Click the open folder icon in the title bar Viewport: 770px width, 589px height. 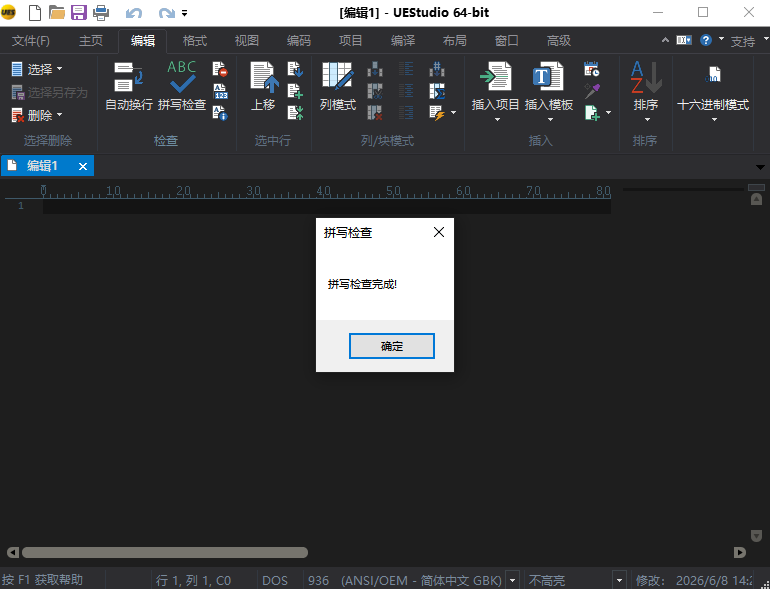57,12
